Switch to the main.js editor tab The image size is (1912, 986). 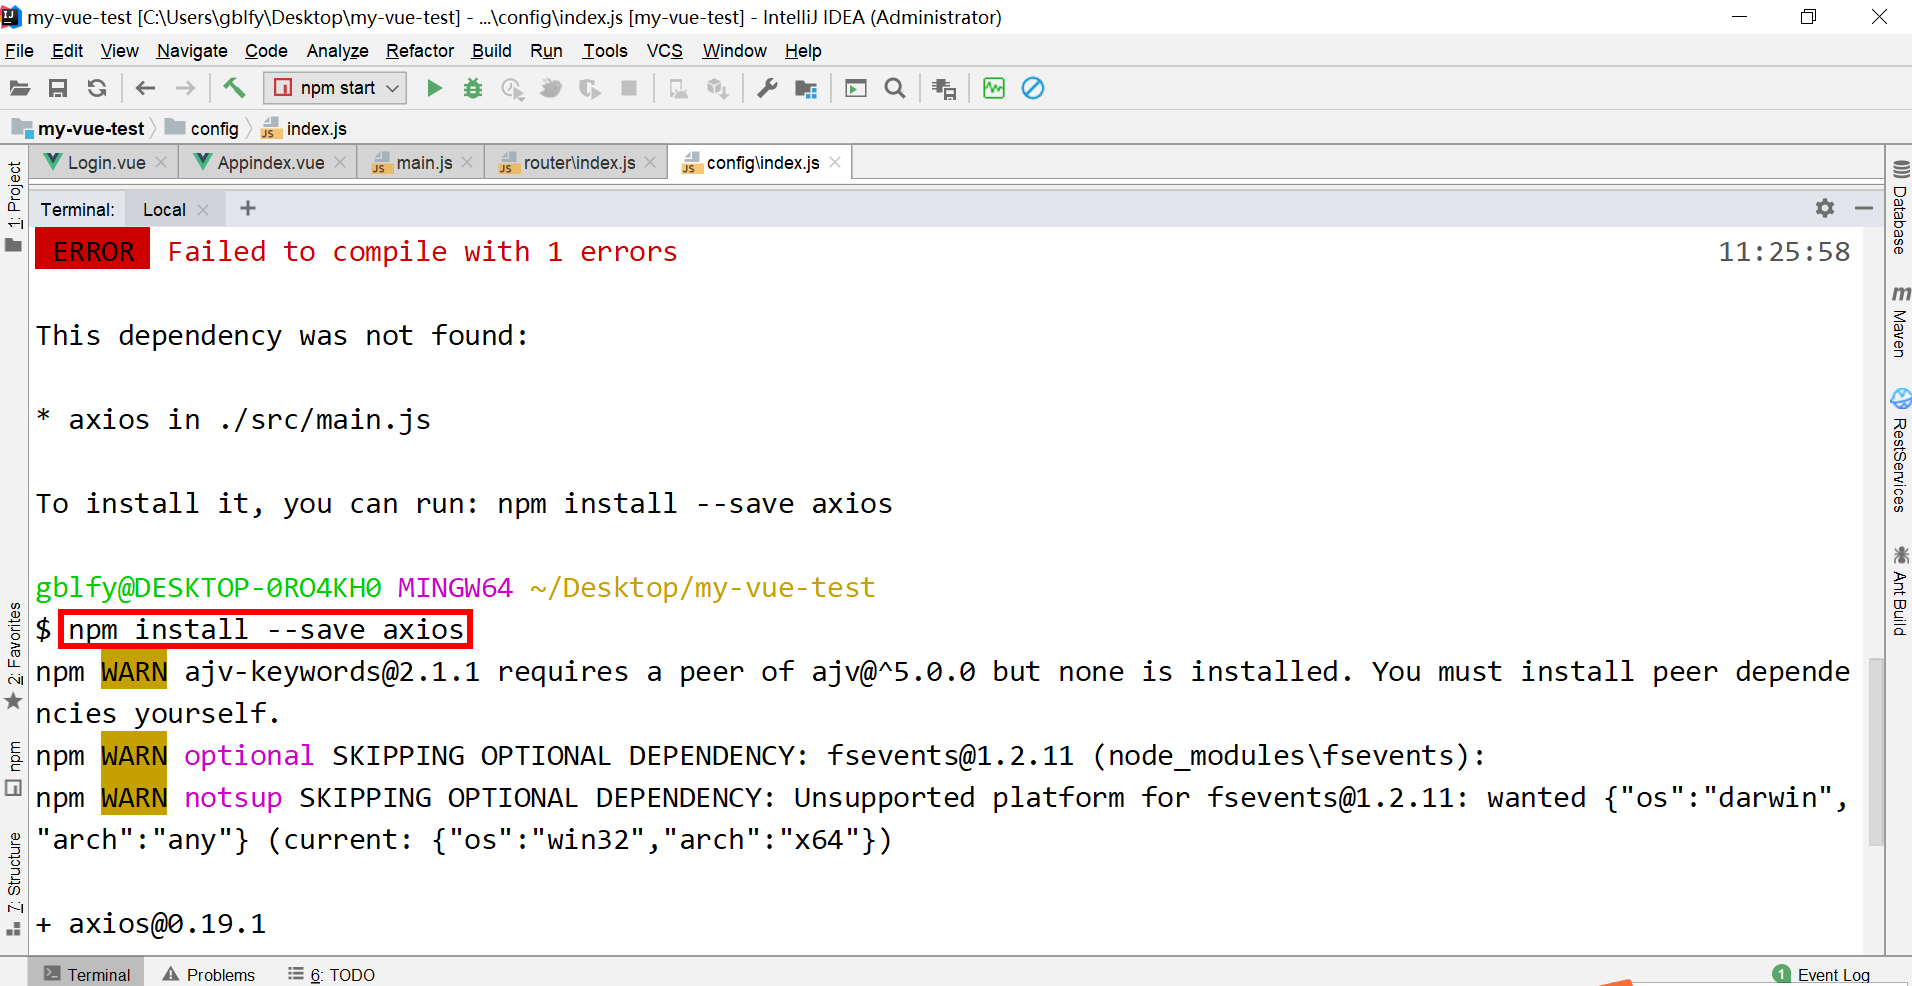(x=423, y=163)
